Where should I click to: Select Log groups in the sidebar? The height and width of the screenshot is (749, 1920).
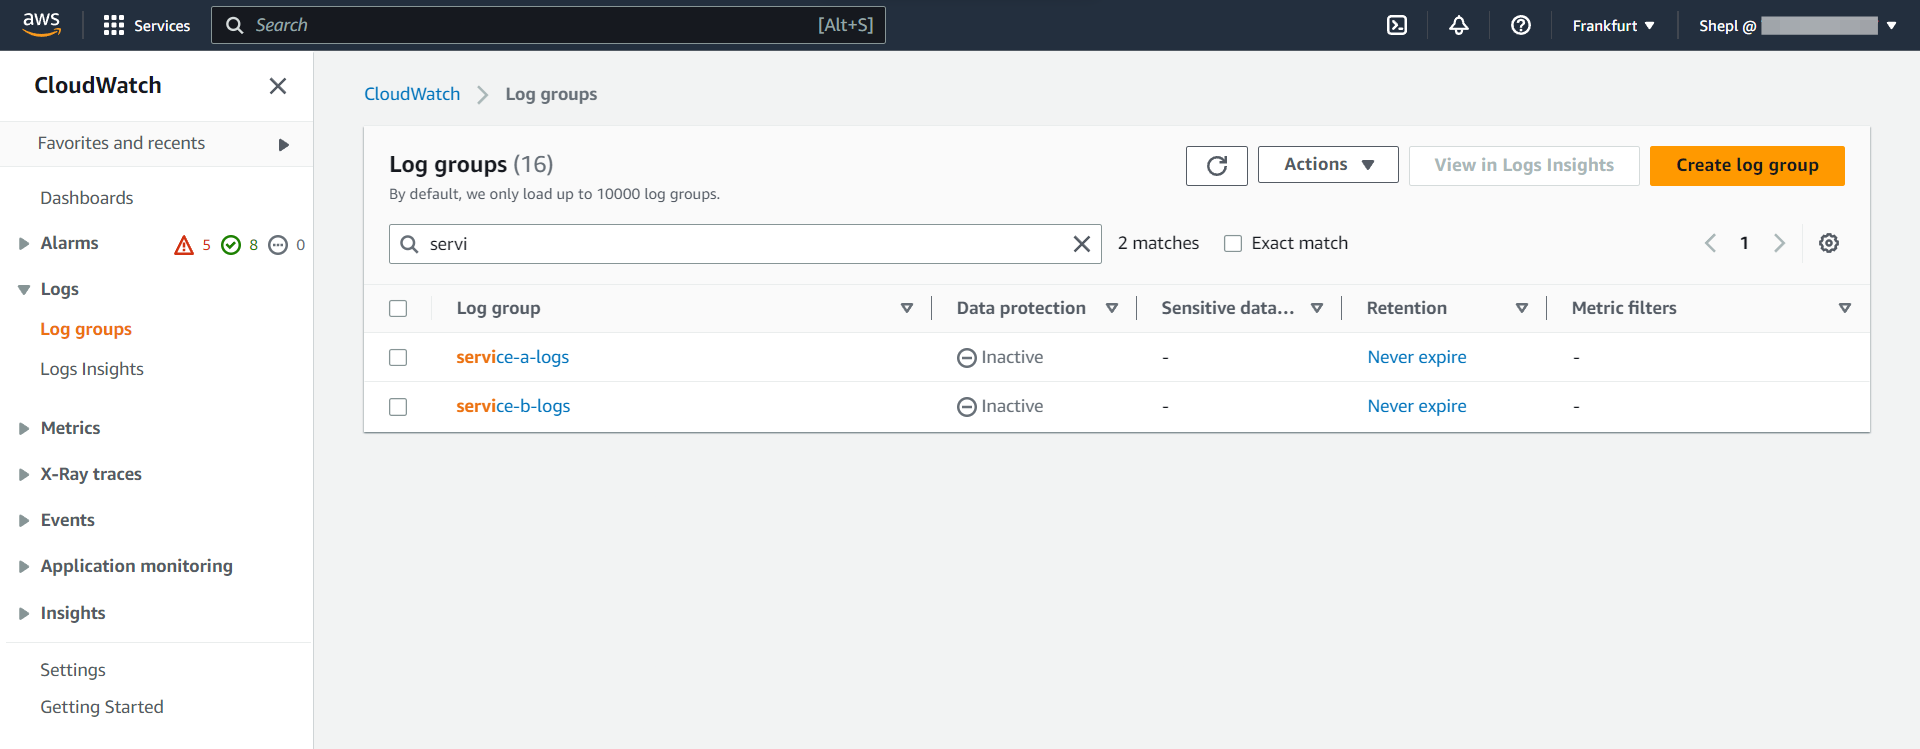[x=86, y=329]
